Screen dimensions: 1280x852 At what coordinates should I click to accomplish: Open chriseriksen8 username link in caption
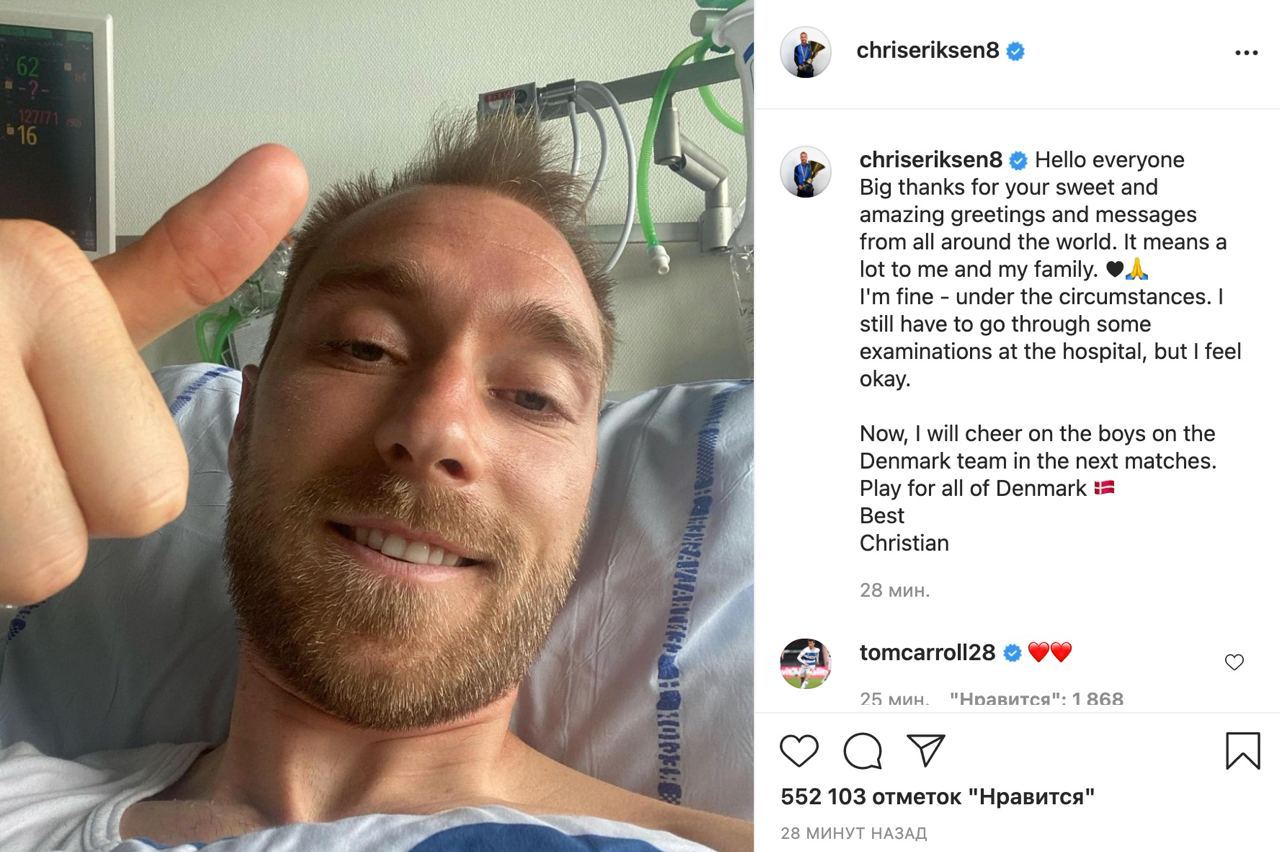[931, 160]
